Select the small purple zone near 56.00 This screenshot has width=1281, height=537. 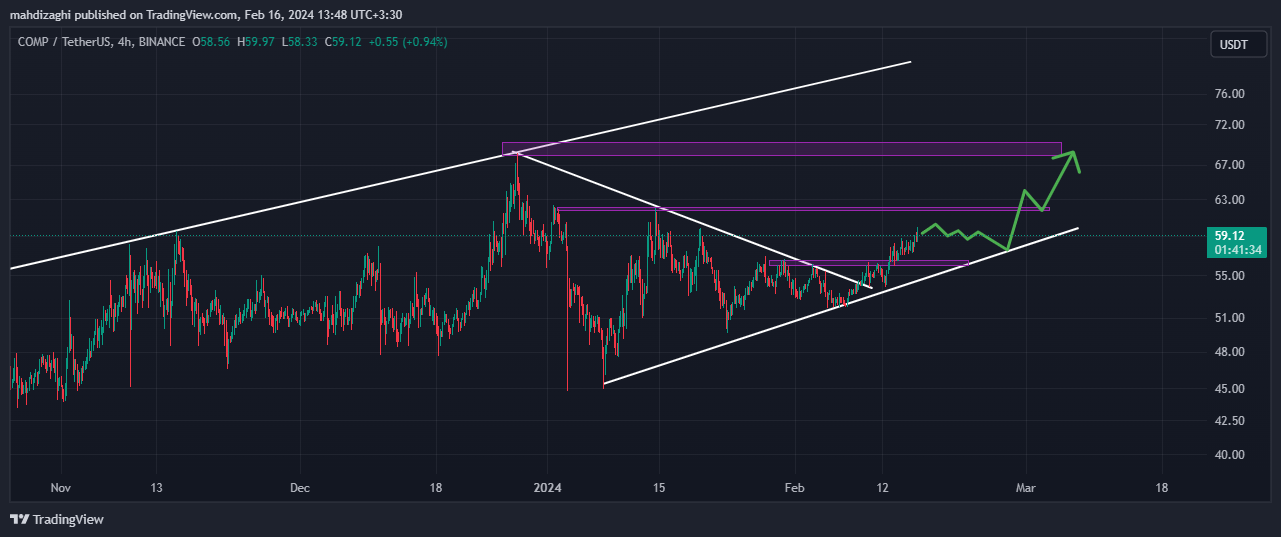(x=869, y=263)
